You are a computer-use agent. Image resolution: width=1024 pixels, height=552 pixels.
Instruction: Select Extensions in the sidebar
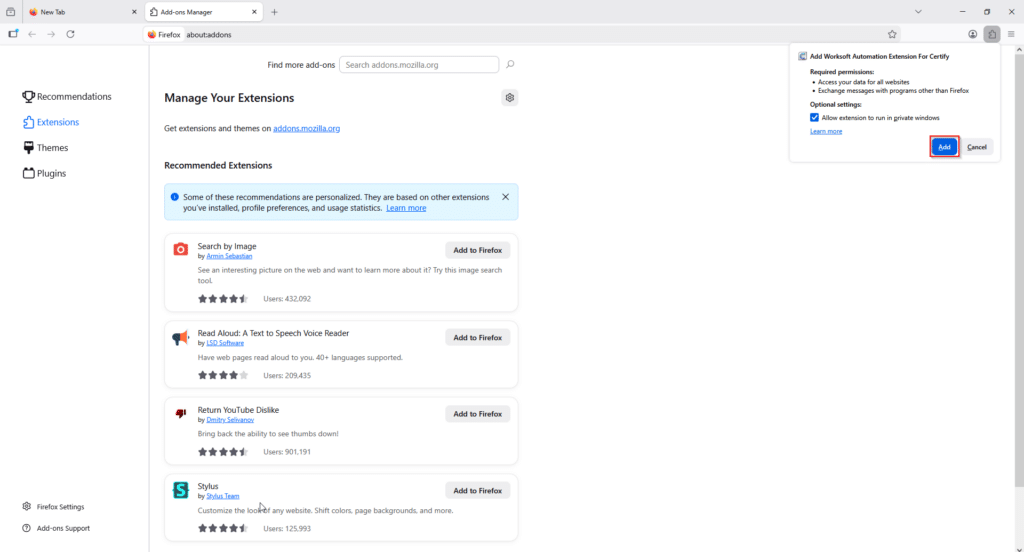coord(51,122)
